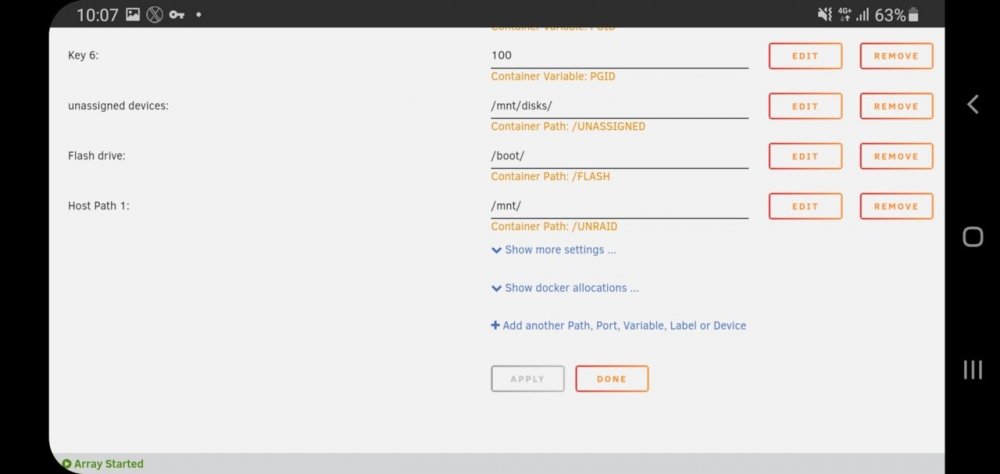Edit the Key 6 variable
1000x474 pixels.
coord(805,56)
